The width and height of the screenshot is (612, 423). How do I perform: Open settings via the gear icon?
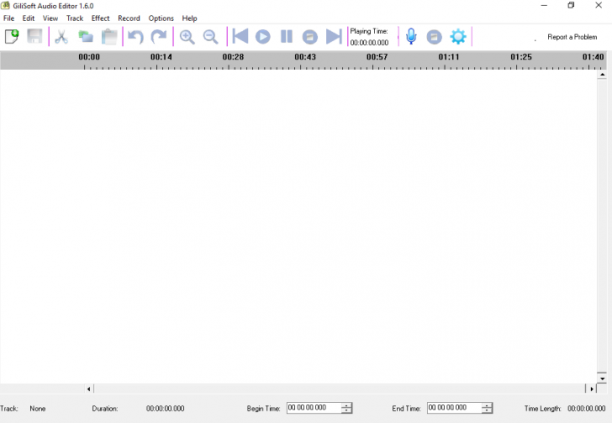(458, 37)
